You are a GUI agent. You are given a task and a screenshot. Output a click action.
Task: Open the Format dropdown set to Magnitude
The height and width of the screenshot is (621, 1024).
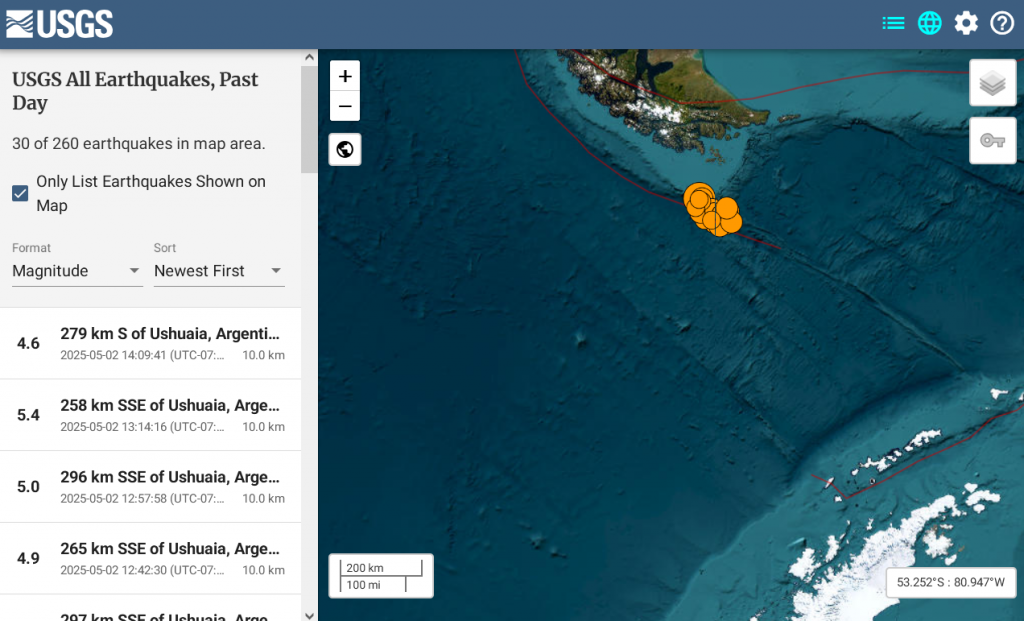coord(77,271)
